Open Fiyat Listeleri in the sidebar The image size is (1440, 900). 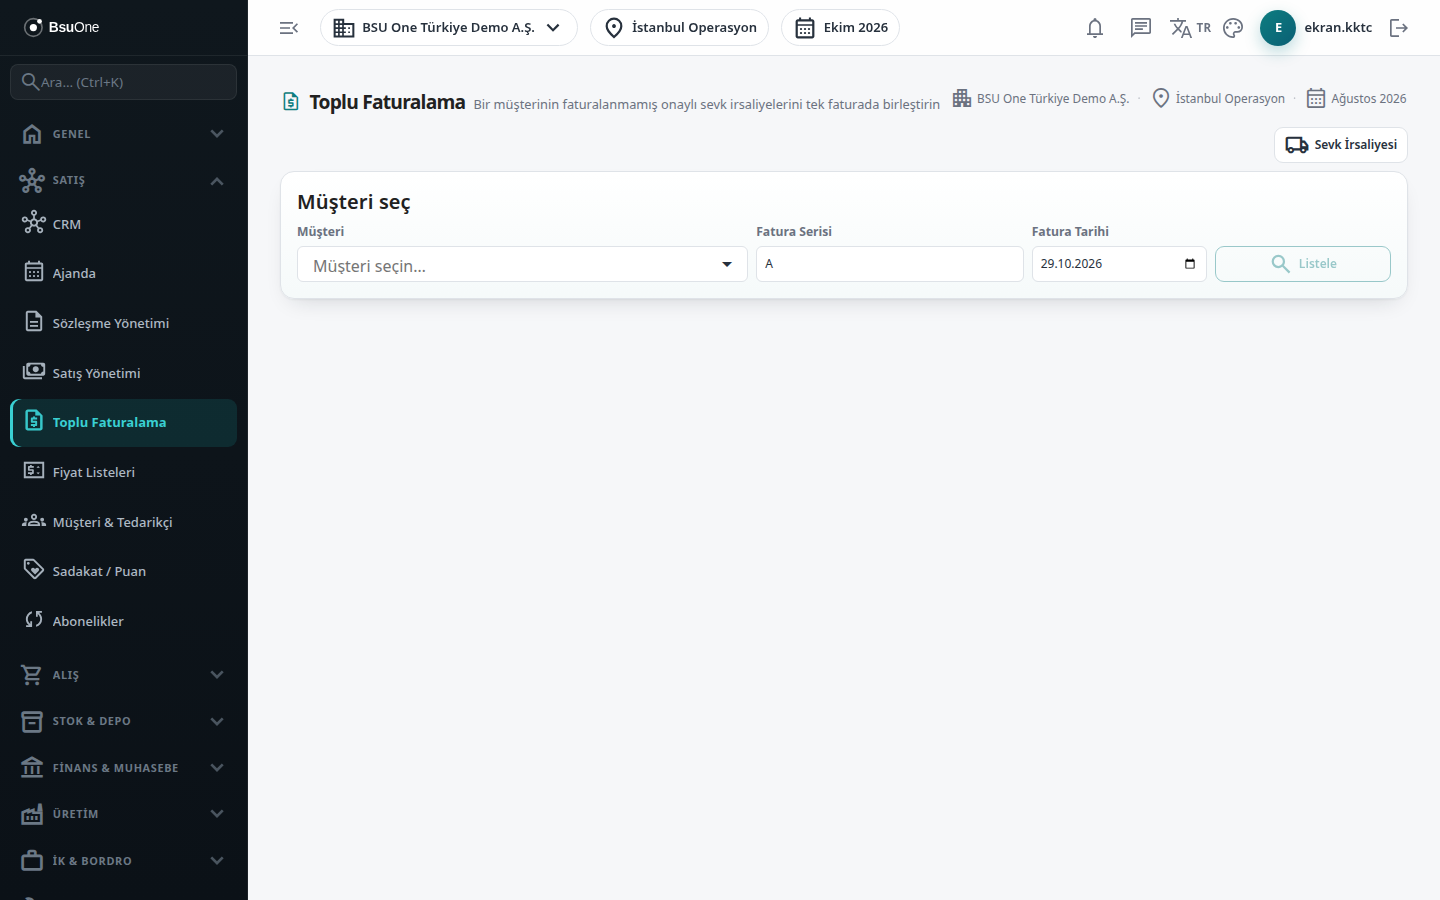coord(124,472)
